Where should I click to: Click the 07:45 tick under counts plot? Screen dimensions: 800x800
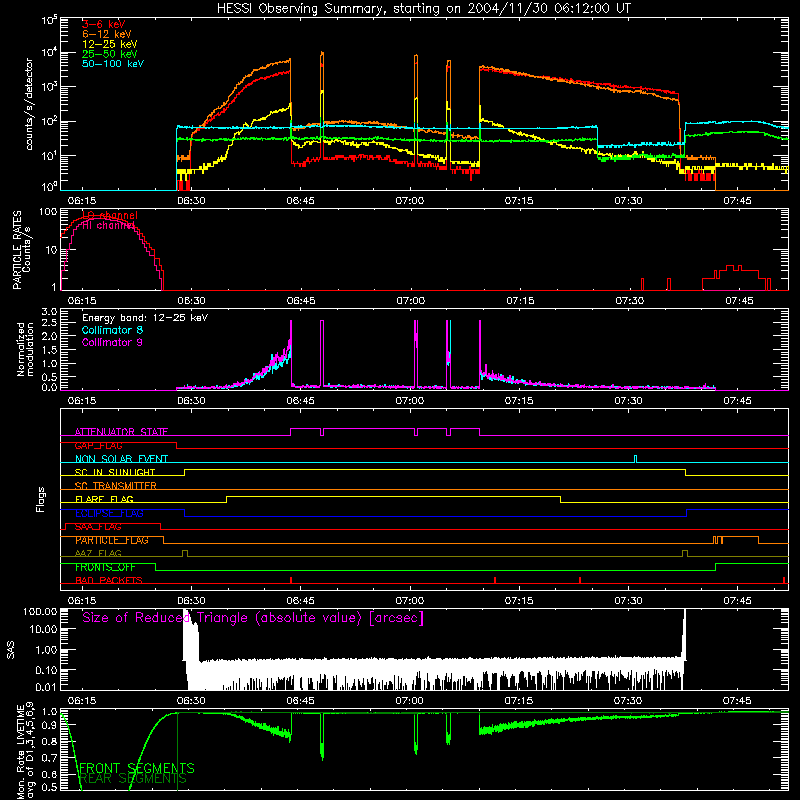click(737, 201)
